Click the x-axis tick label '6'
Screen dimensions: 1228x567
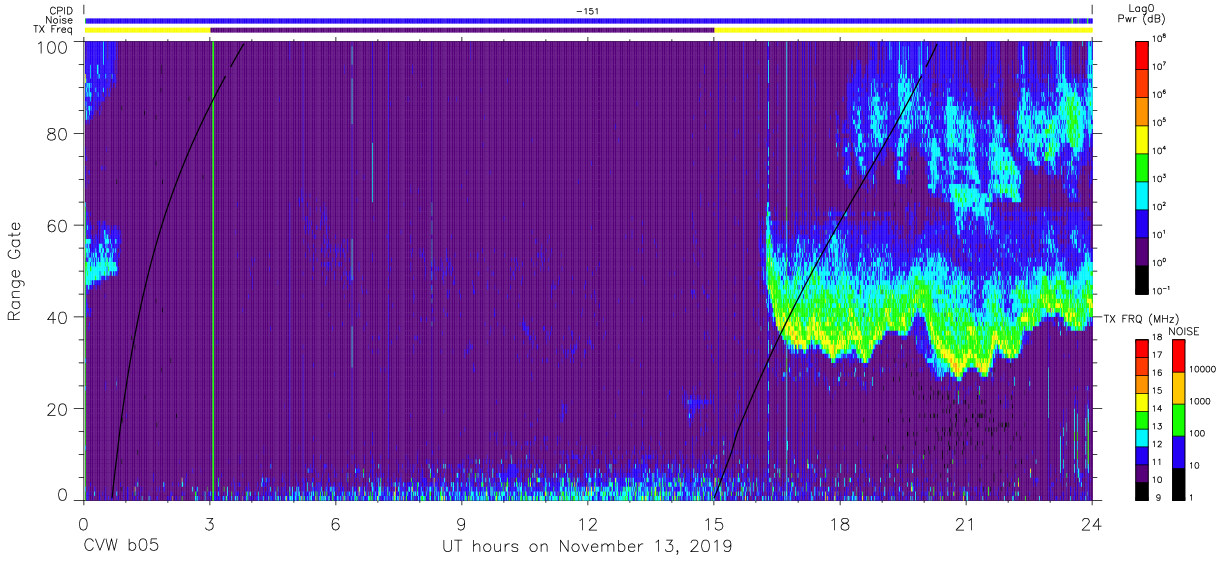click(335, 524)
